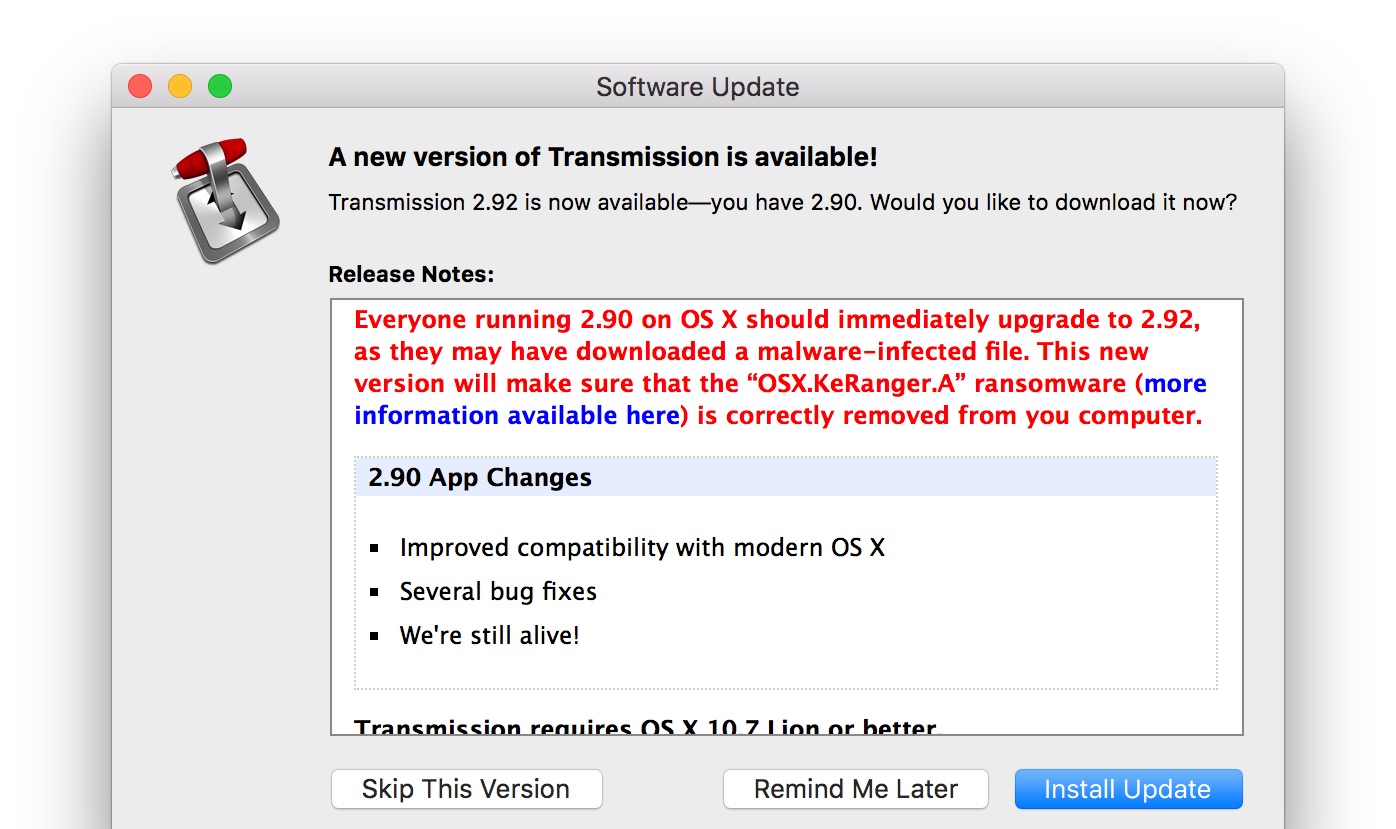This screenshot has height=829, width=1396.
Task: Click the Software Update window title
Action: [697, 87]
